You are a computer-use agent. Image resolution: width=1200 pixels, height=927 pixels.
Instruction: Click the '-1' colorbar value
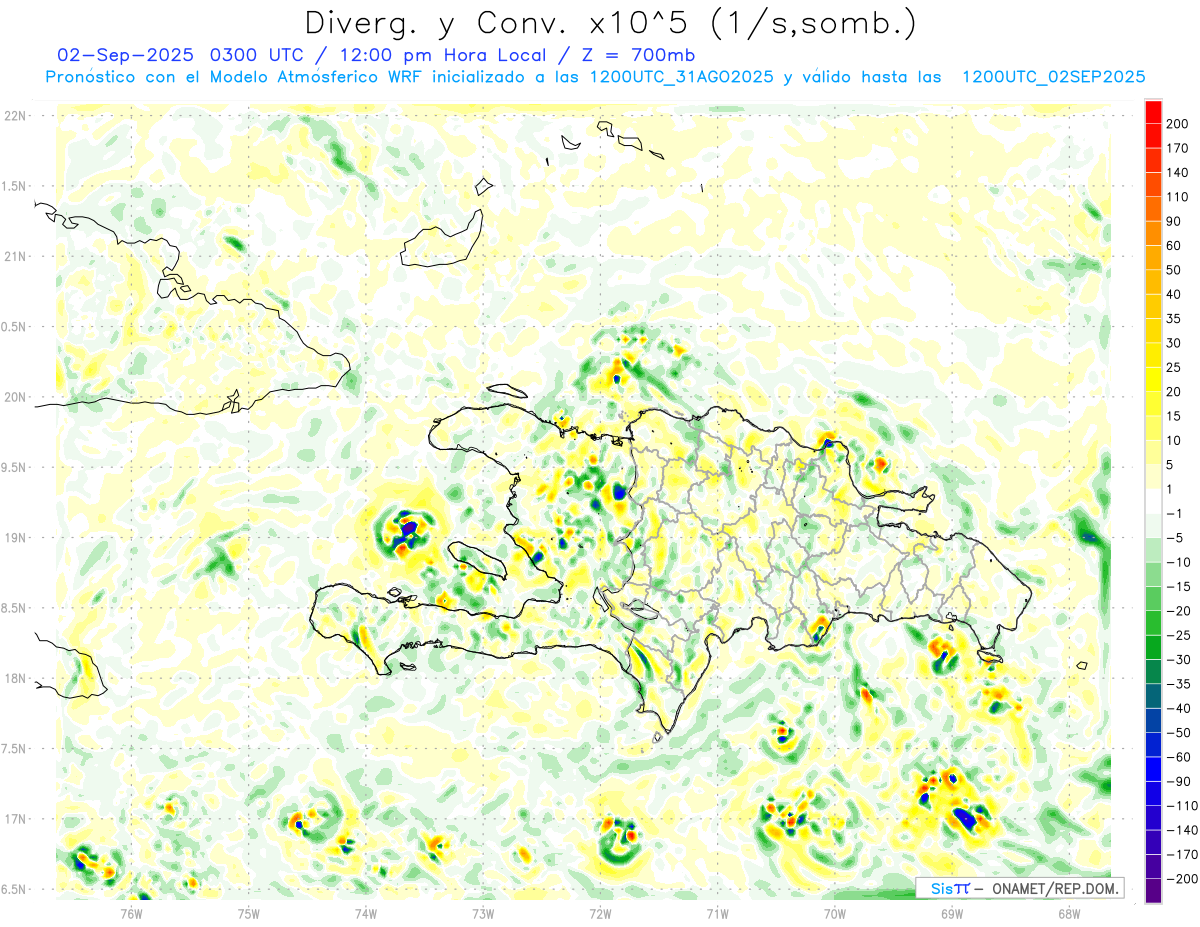[x=1174, y=513]
